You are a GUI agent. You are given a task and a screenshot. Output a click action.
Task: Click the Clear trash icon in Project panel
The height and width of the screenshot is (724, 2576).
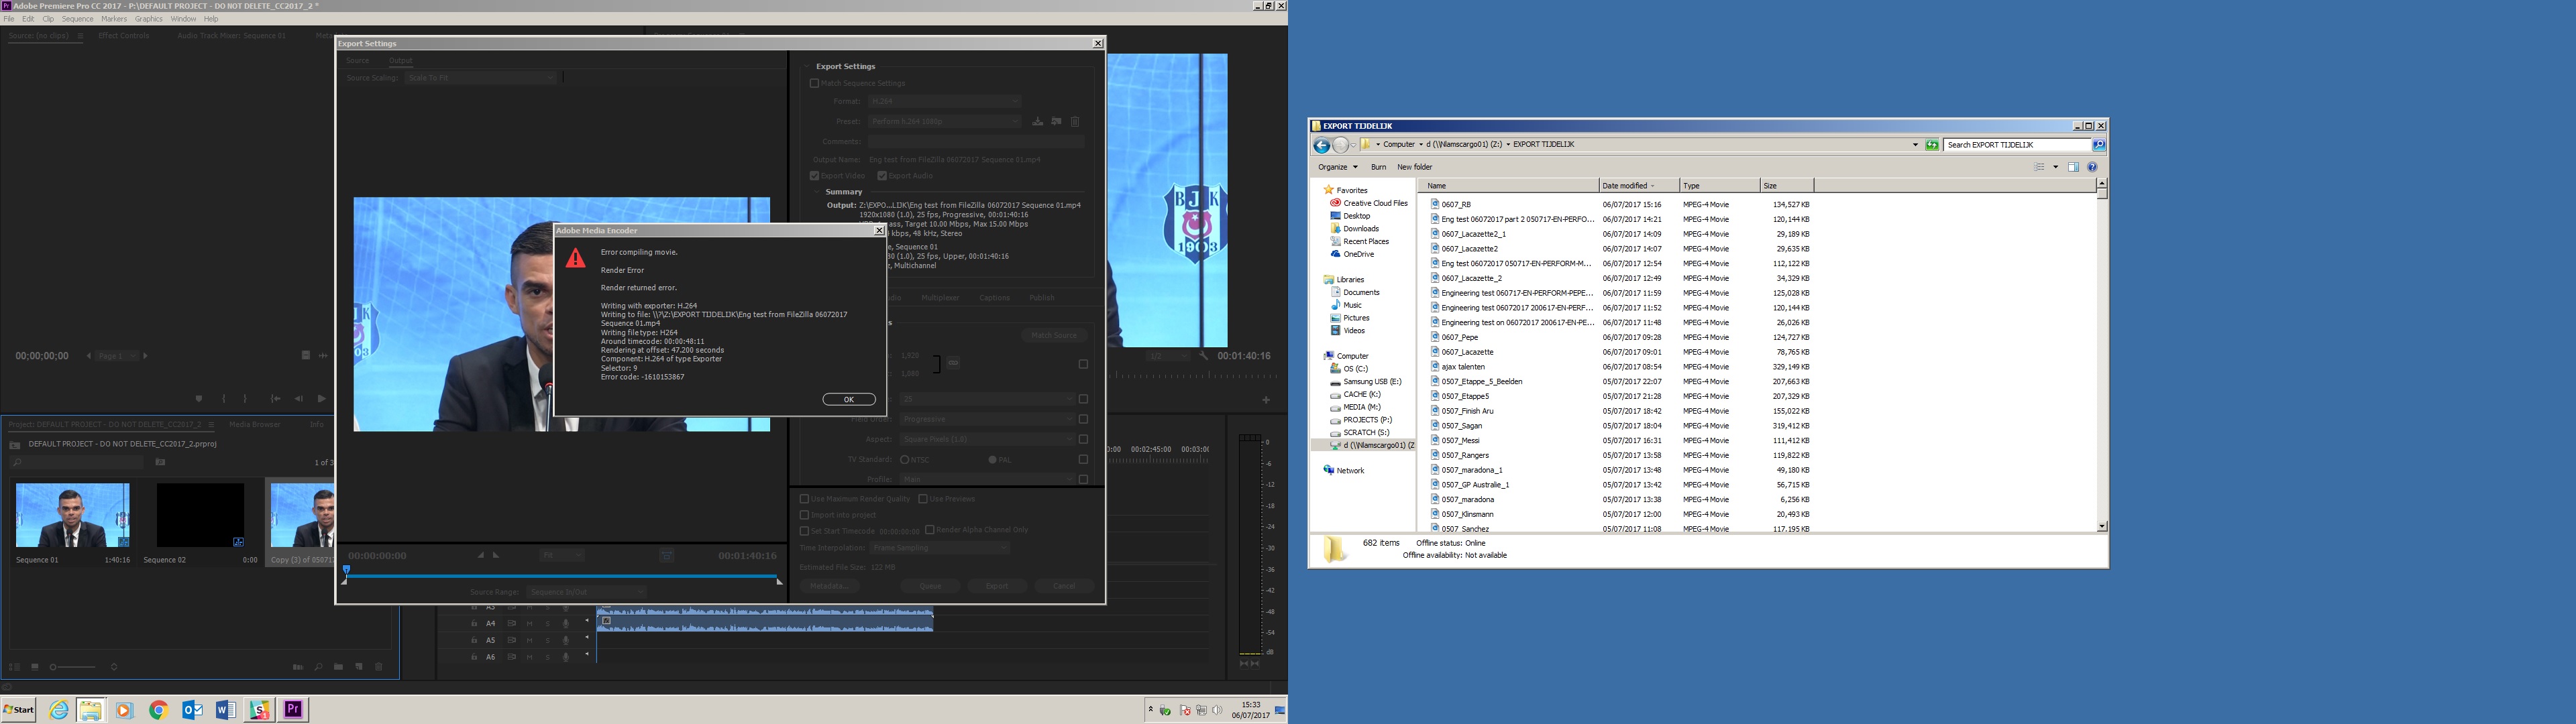379,667
